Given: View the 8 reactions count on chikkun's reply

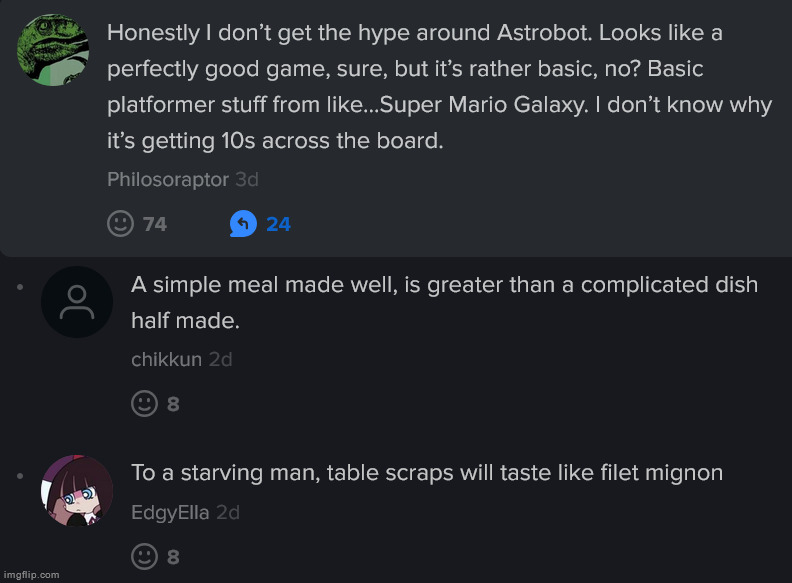Looking at the screenshot, I should point(173,404).
